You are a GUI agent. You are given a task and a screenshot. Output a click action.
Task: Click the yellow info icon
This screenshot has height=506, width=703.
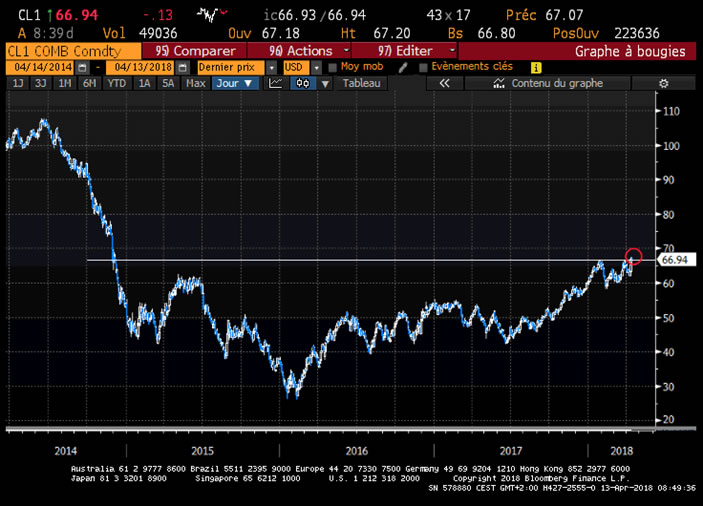[x=536, y=67]
